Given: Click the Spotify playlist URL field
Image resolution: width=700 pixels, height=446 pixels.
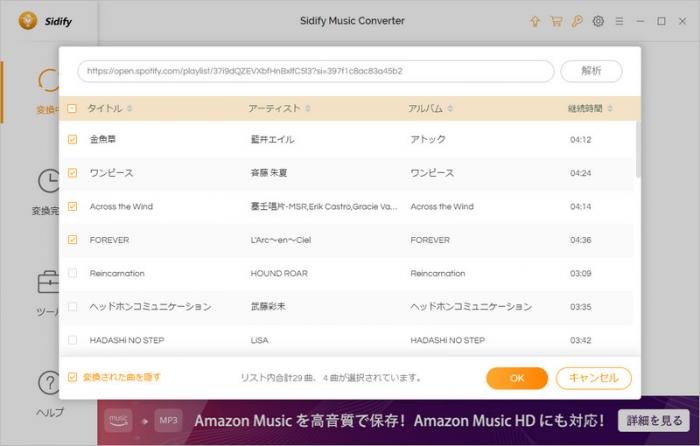Looking at the screenshot, I should coord(316,71).
